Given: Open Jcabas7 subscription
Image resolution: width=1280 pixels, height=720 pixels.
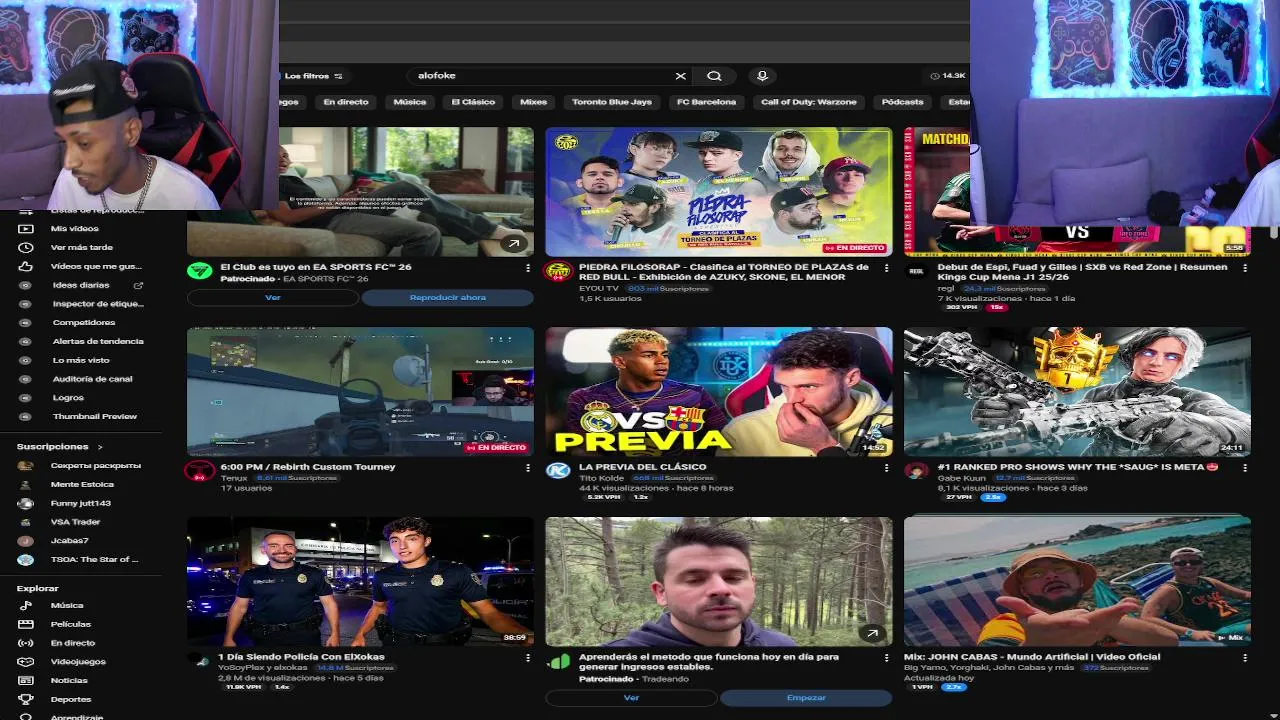Looking at the screenshot, I should [x=70, y=541].
